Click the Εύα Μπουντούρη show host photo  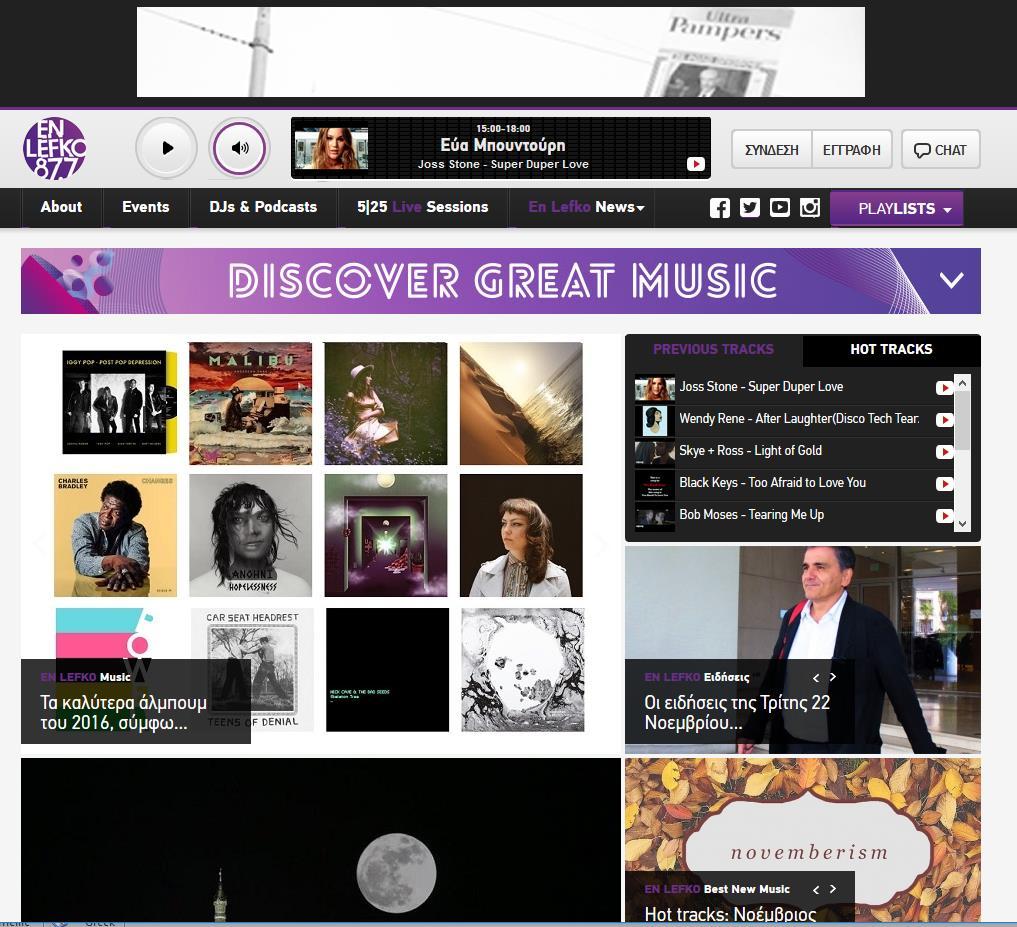331,148
